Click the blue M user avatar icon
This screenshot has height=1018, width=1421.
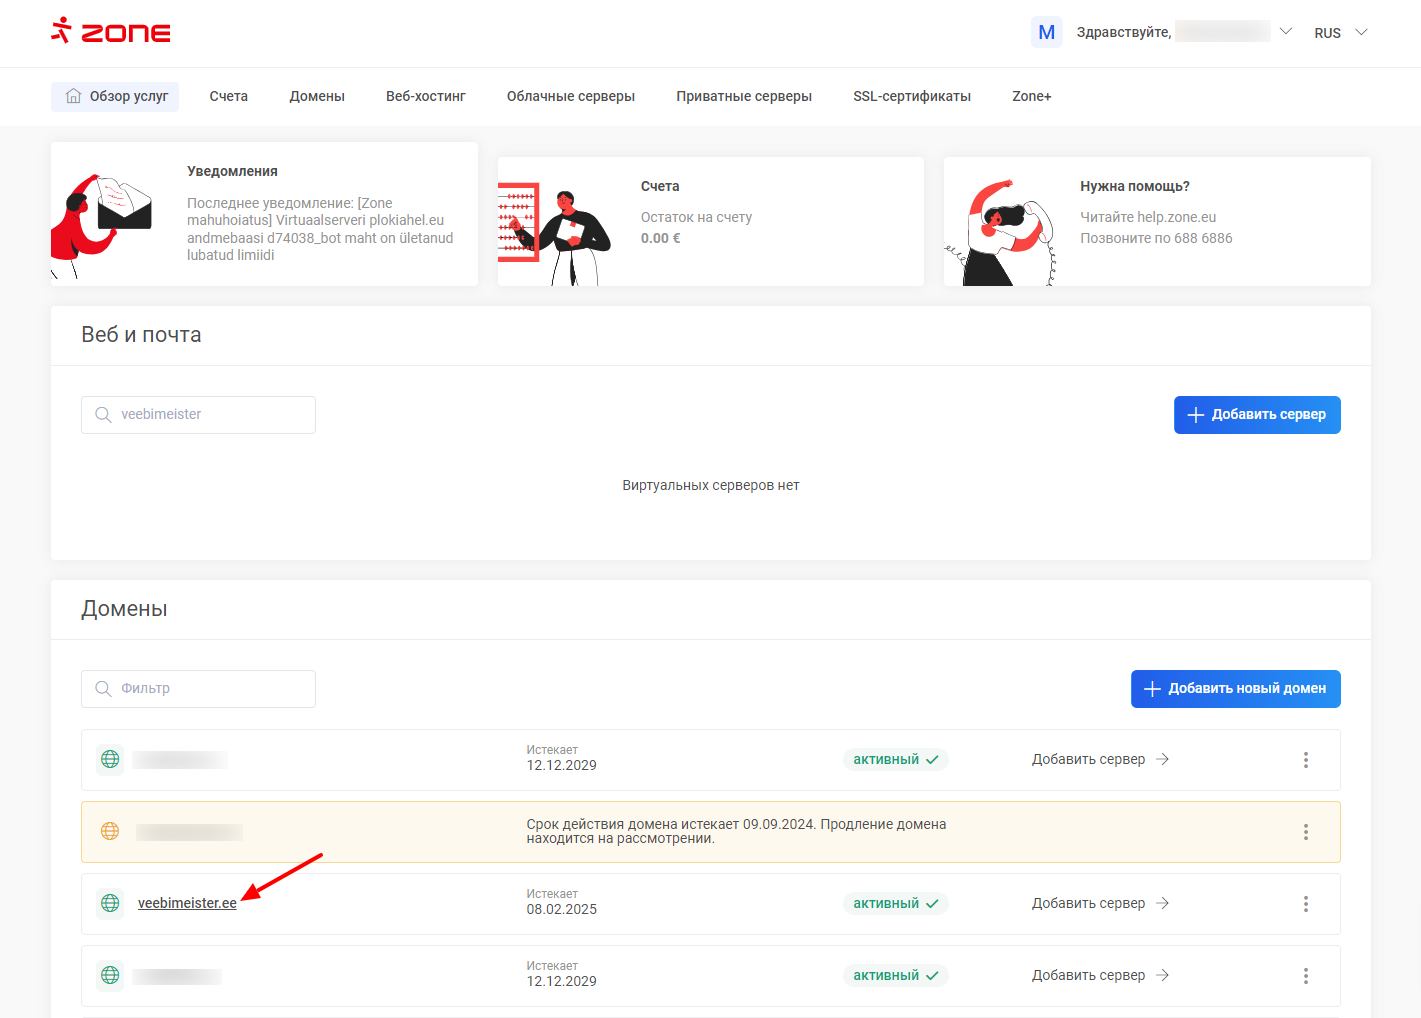pos(1046,32)
